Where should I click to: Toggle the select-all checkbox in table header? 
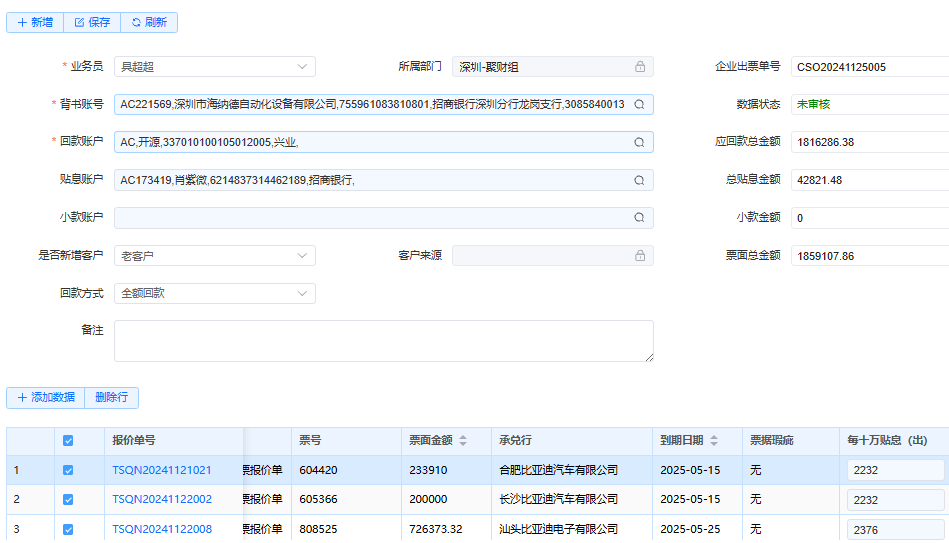tap(68, 441)
